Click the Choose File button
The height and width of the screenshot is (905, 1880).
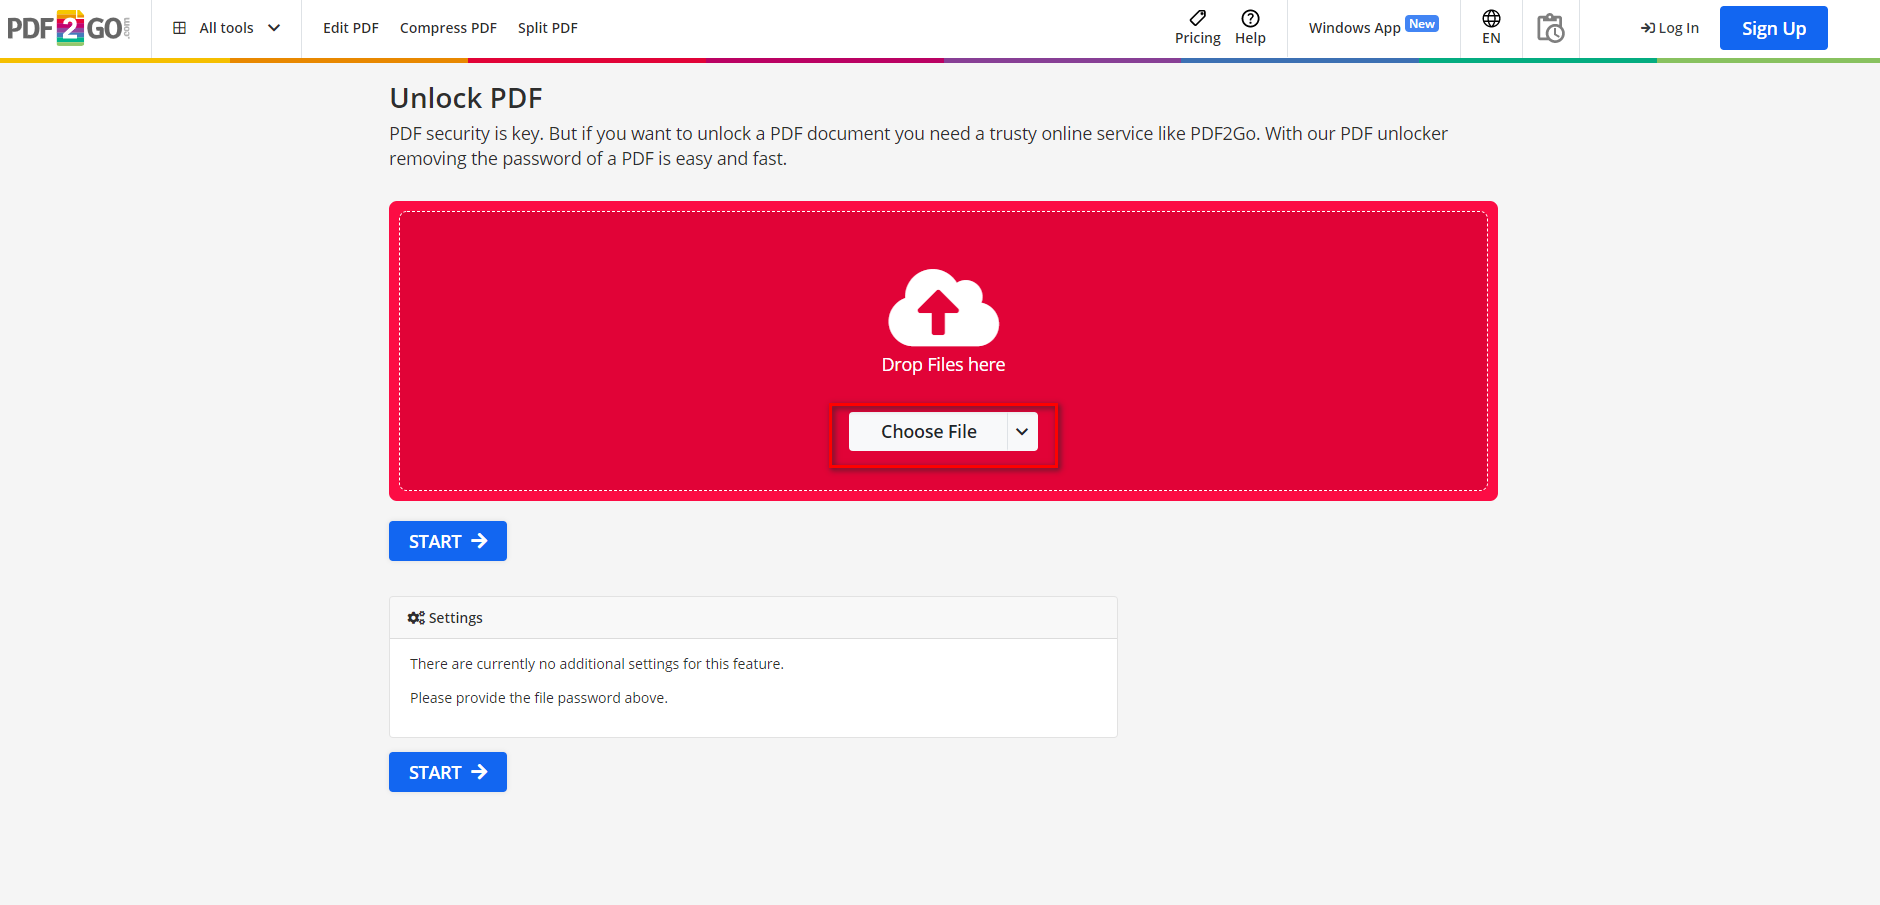pyautogui.click(x=928, y=431)
